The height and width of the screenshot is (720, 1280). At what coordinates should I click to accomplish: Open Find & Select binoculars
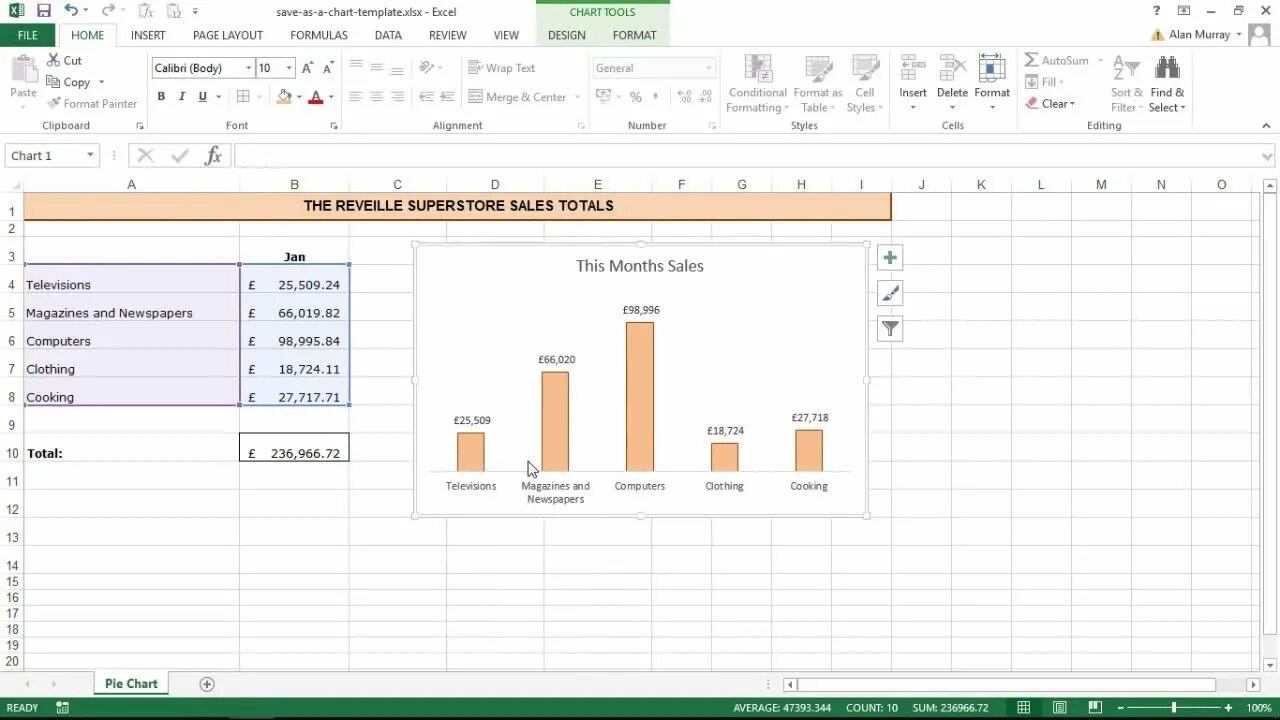tap(1167, 85)
